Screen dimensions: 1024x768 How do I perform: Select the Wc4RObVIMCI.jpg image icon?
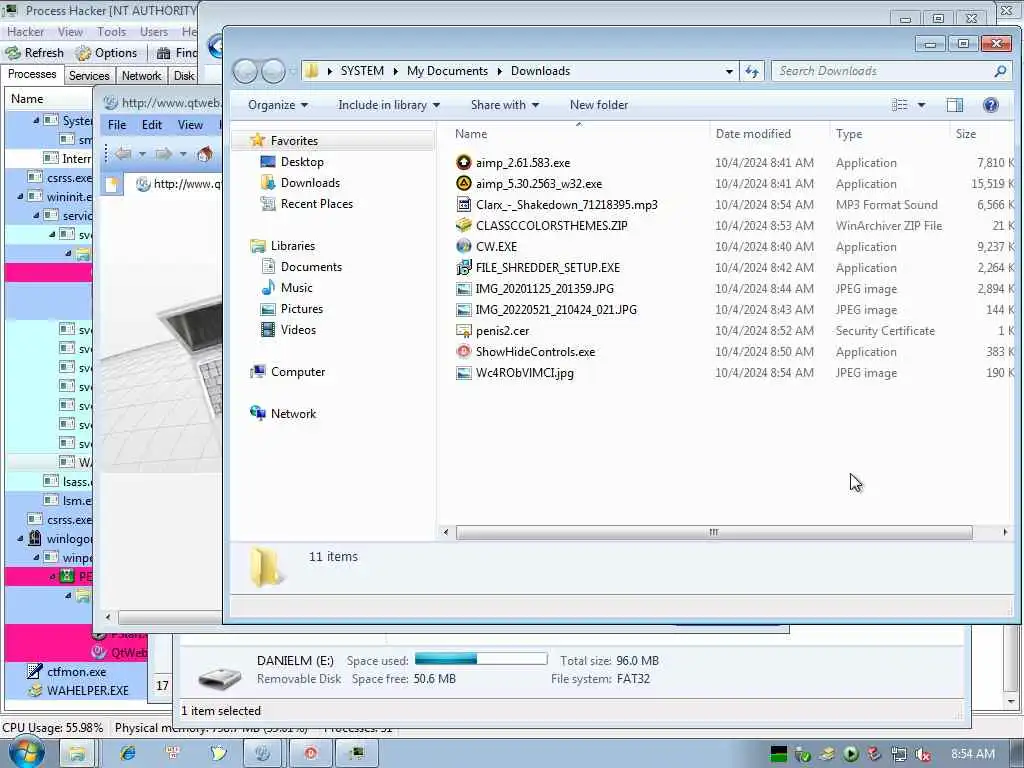coord(464,373)
